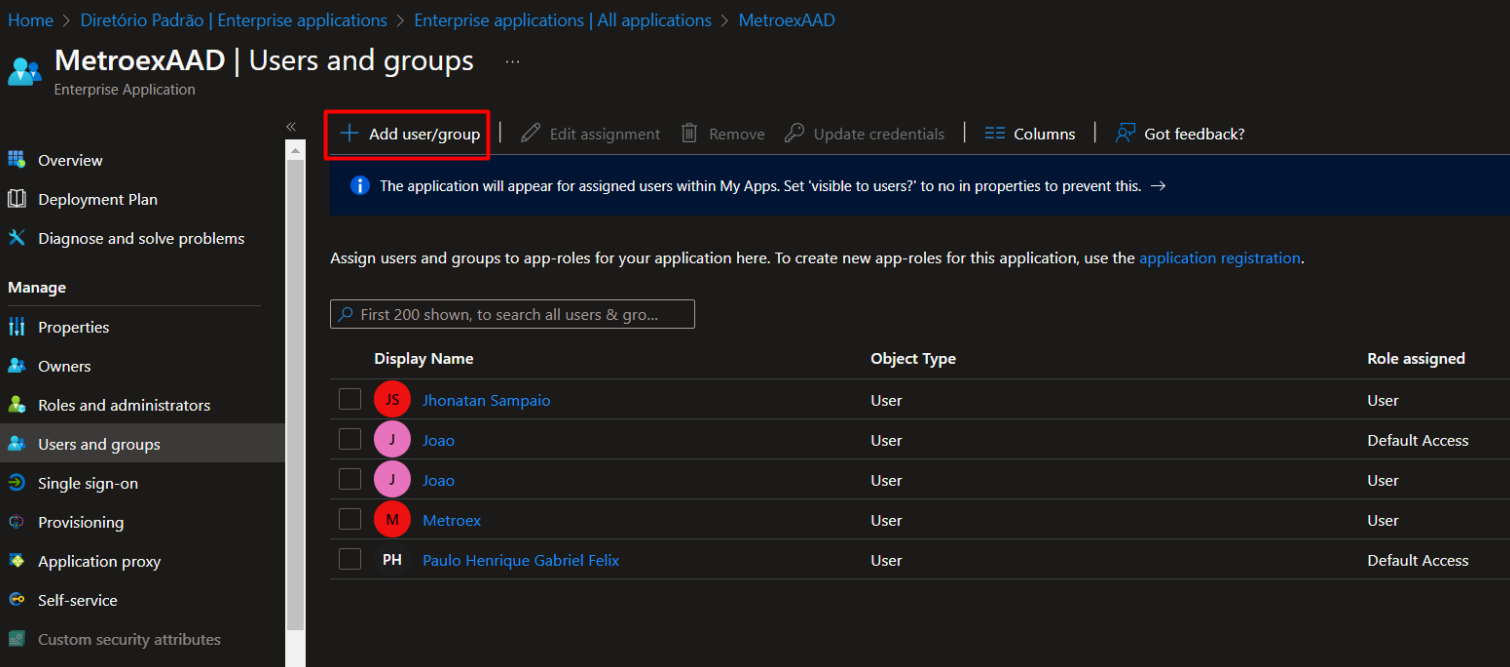Check the box for Joao with User role
The image size is (1510, 667).
click(350, 480)
